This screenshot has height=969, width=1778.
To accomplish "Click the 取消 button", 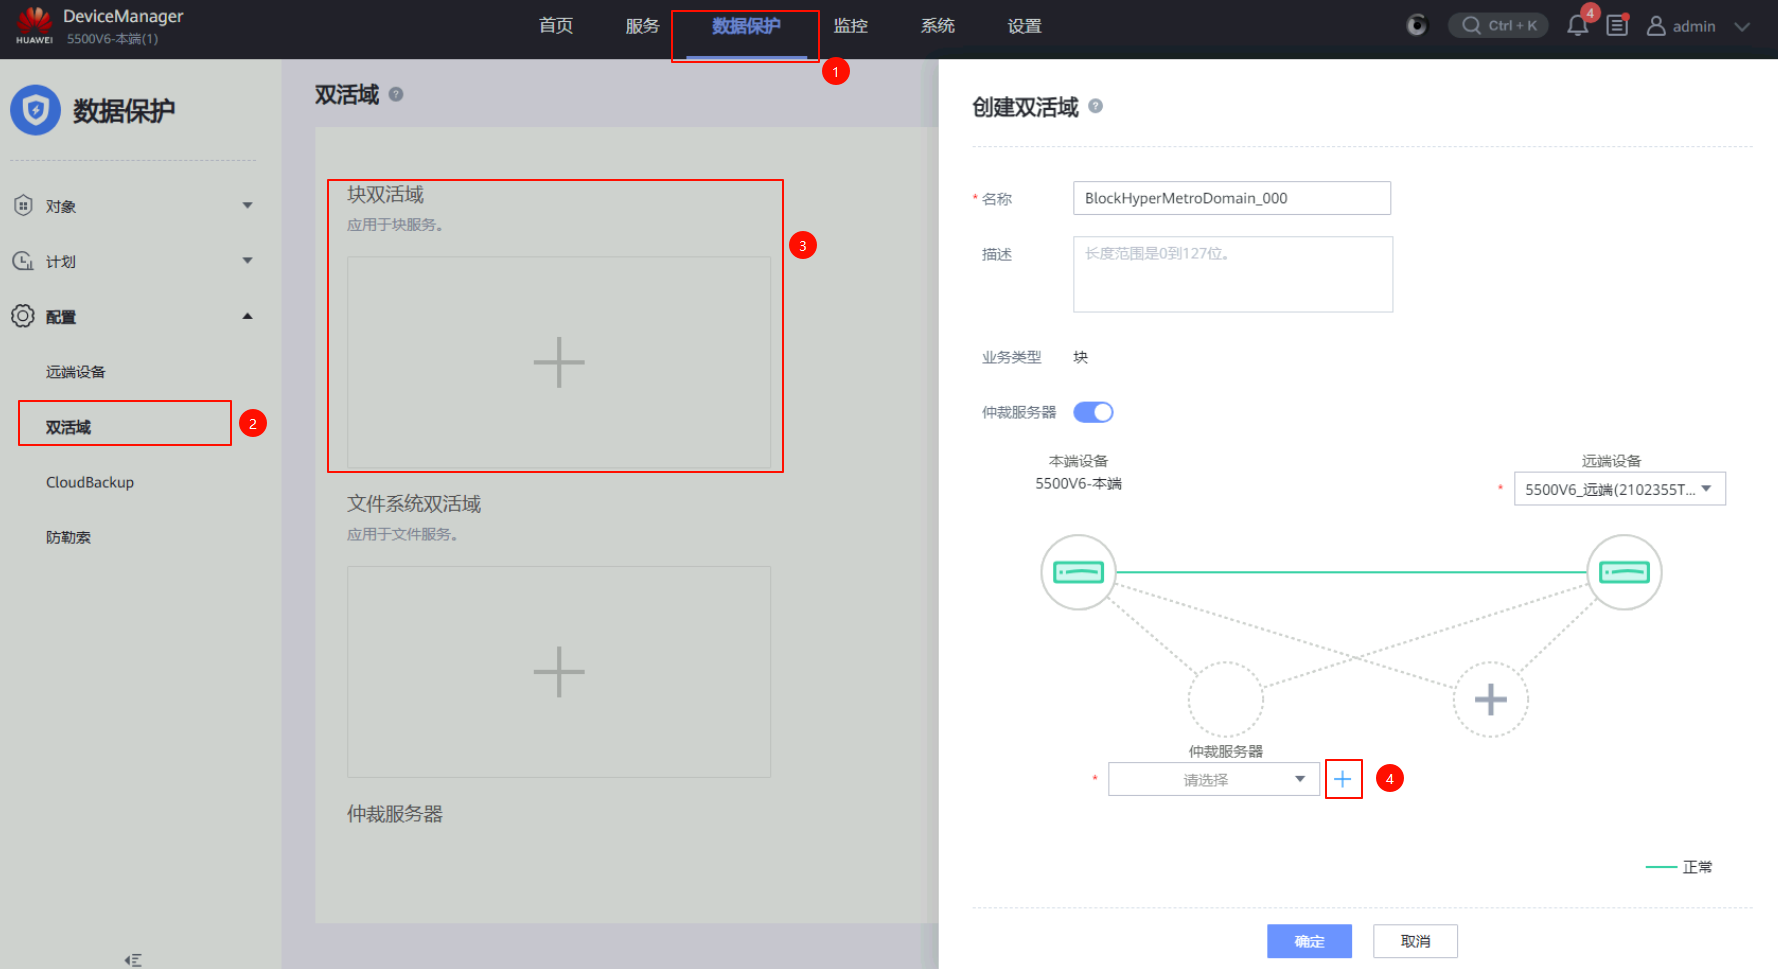I will (x=1415, y=941).
